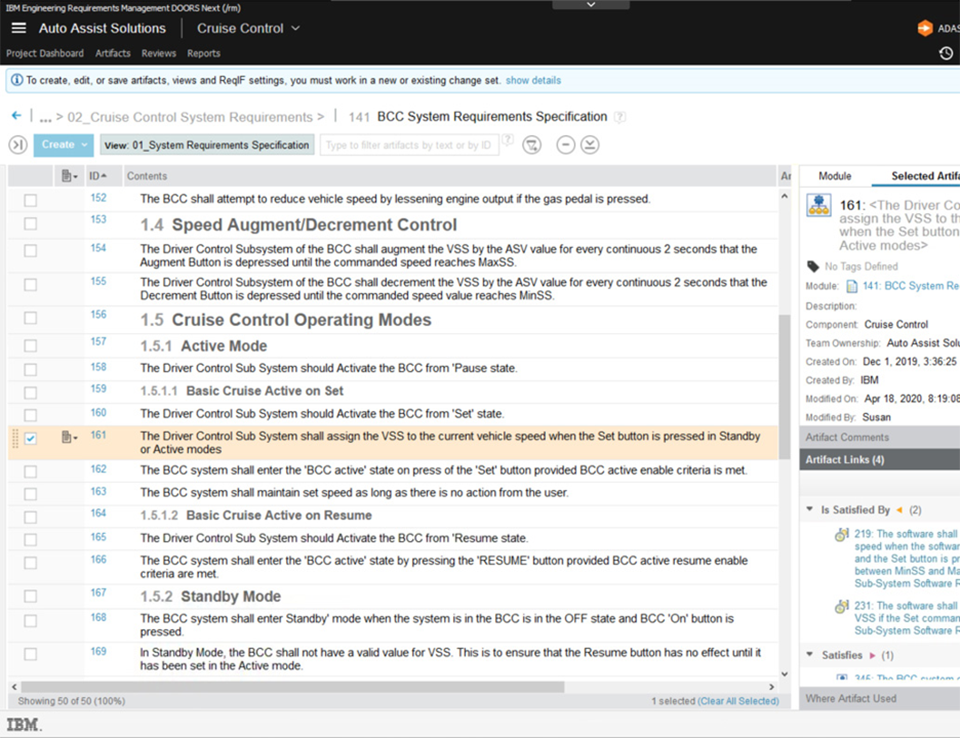Click help icon beside module title
This screenshot has width=960, height=738.
(x=620, y=116)
